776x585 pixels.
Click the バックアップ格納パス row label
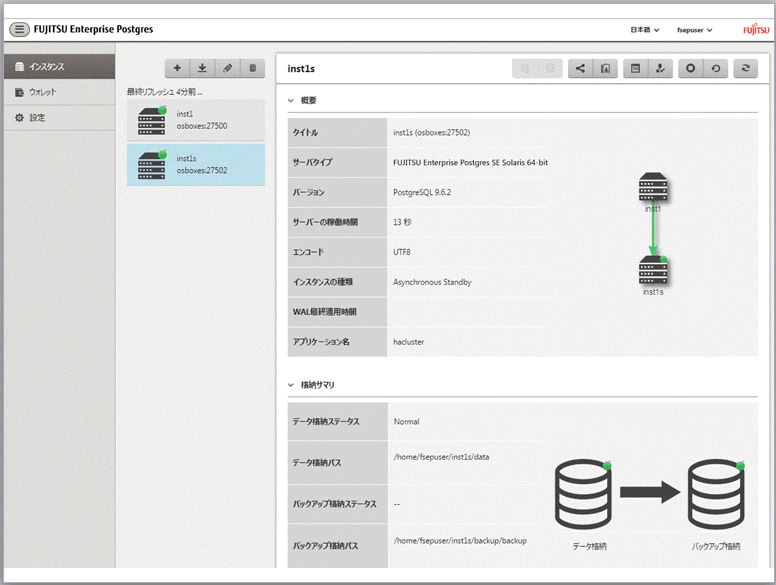325,546
